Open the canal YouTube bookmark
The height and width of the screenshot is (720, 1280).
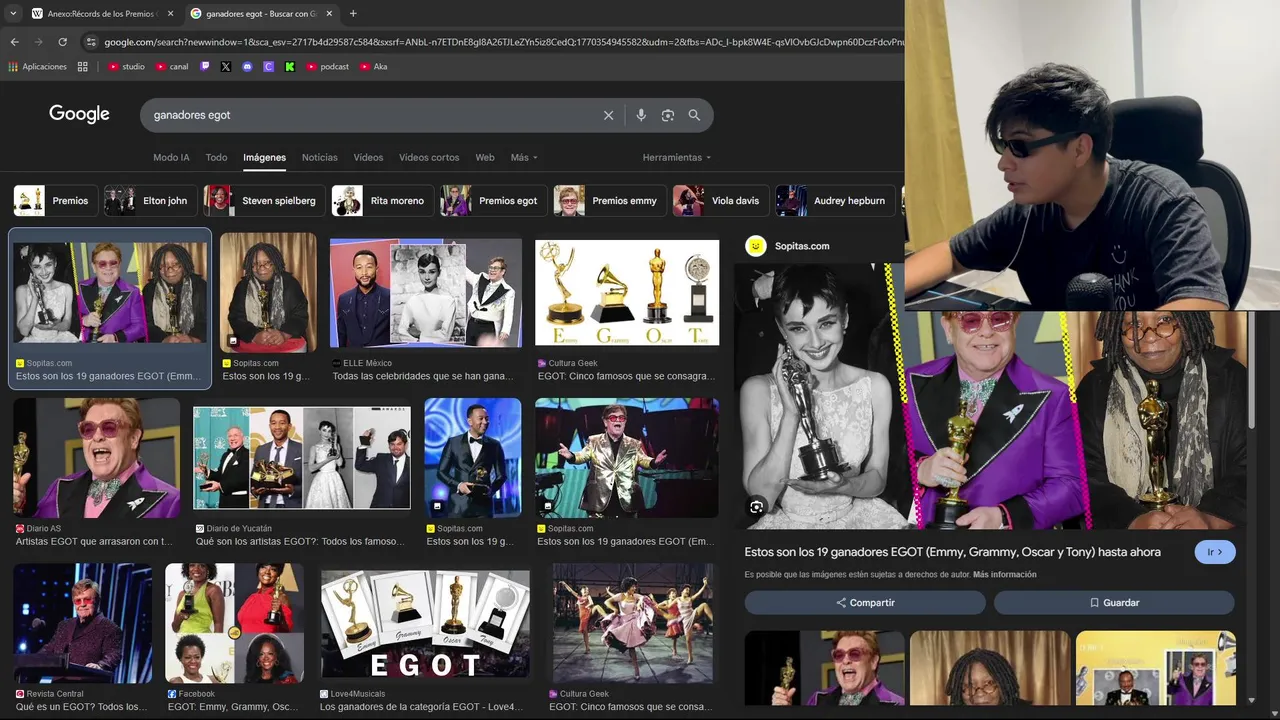tap(172, 67)
